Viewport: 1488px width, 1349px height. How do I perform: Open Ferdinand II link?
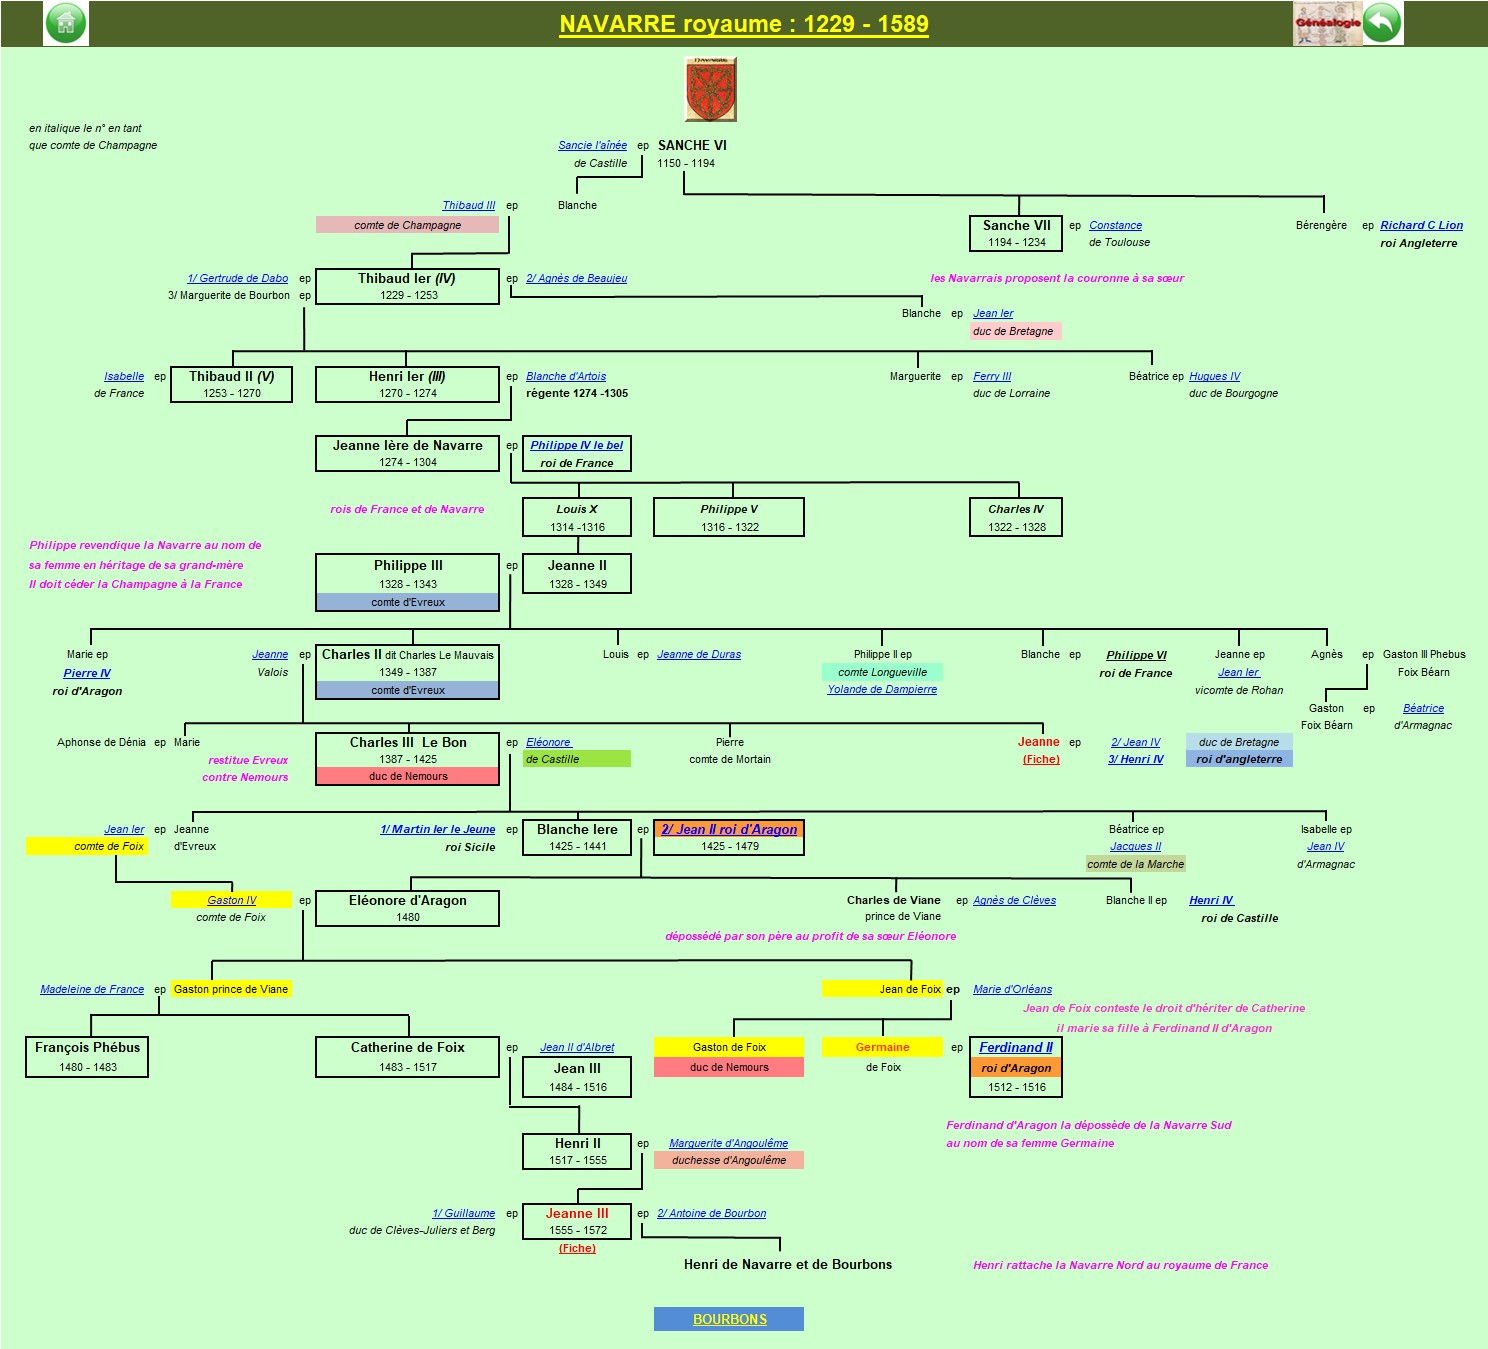click(x=1016, y=1047)
